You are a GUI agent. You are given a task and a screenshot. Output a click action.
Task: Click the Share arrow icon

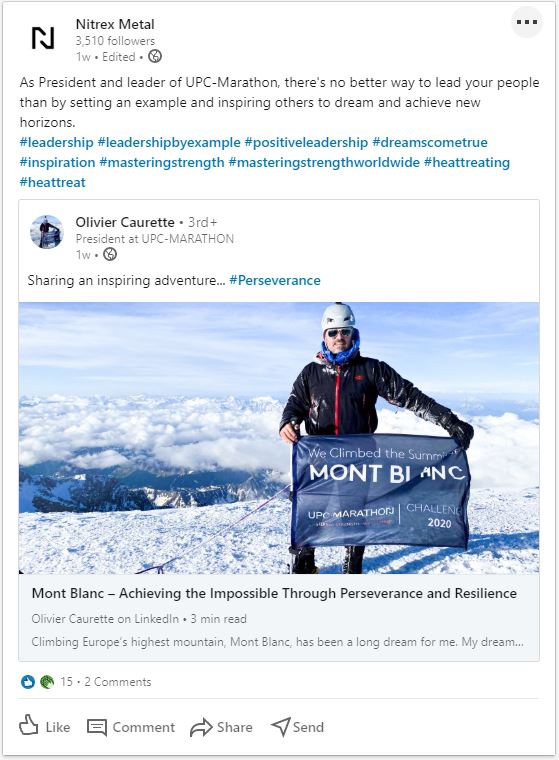[x=201, y=727]
